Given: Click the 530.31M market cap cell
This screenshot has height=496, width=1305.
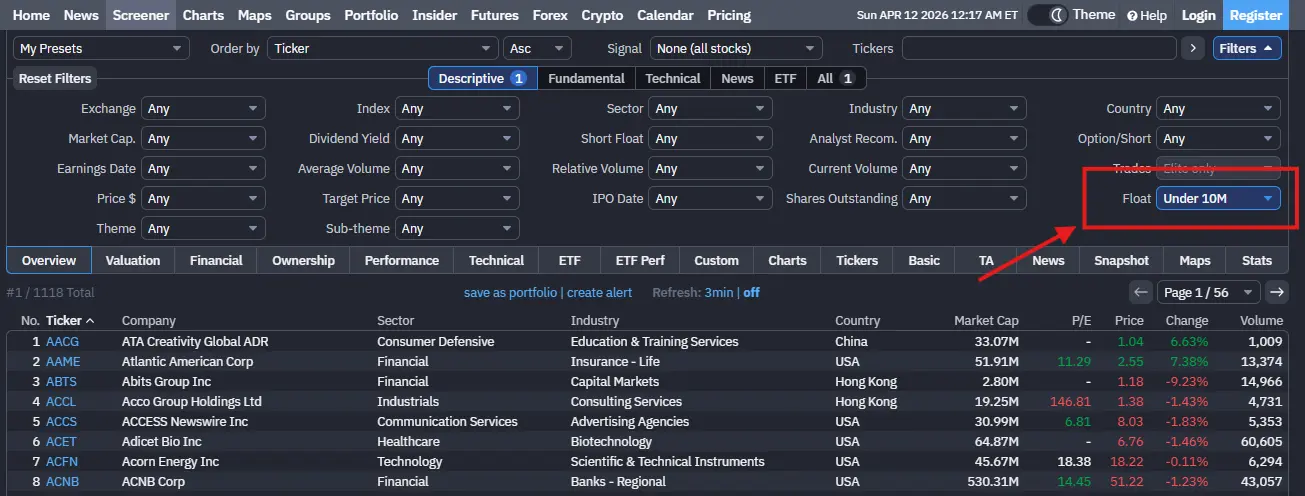Looking at the screenshot, I should click(x=993, y=481).
